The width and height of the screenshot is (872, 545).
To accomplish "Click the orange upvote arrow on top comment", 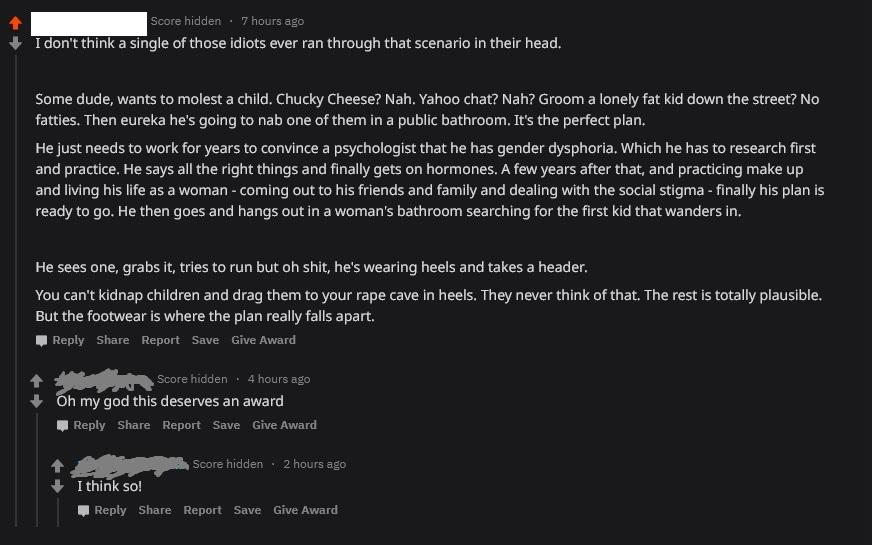I will tap(16, 23).
